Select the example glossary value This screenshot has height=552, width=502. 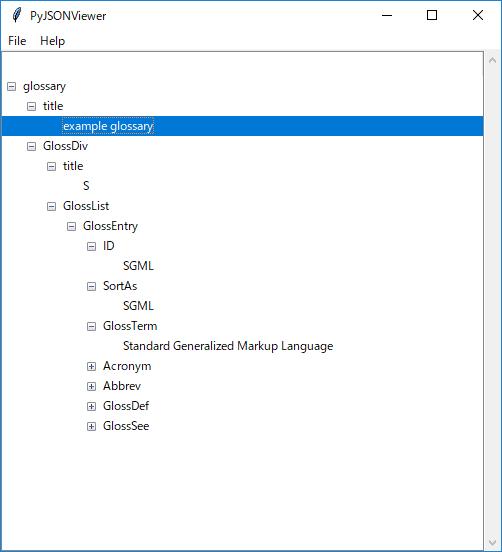pyautogui.click(x=108, y=126)
